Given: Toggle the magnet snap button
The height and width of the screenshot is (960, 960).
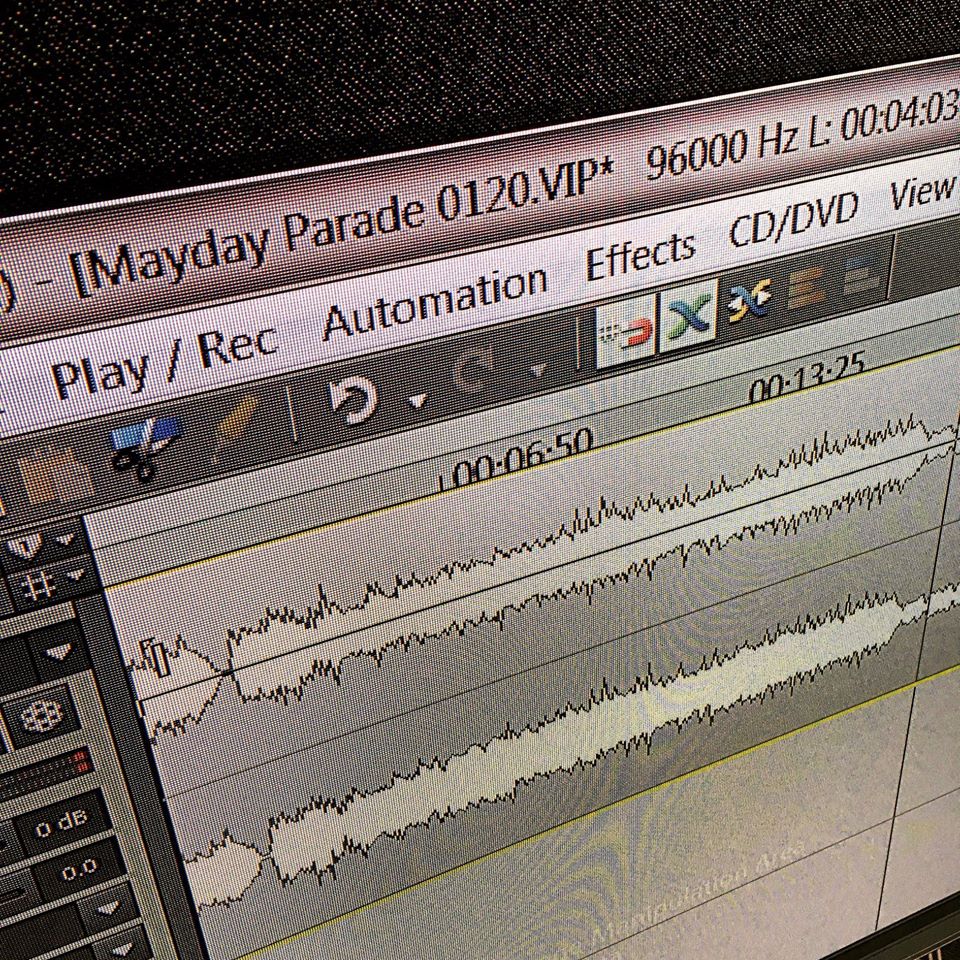Looking at the screenshot, I should [627, 331].
